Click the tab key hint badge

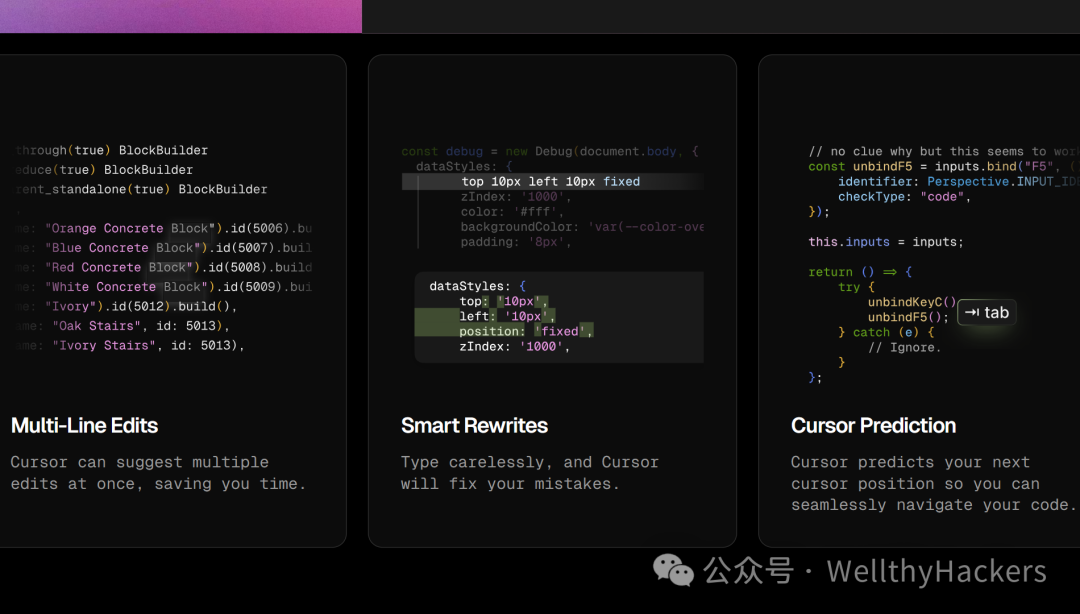(986, 313)
